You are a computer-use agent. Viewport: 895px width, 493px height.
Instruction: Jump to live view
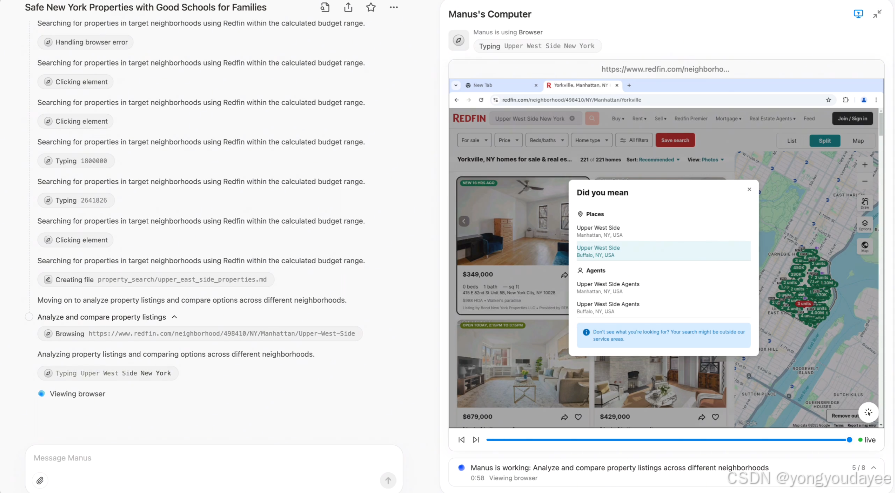pos(866,440)
